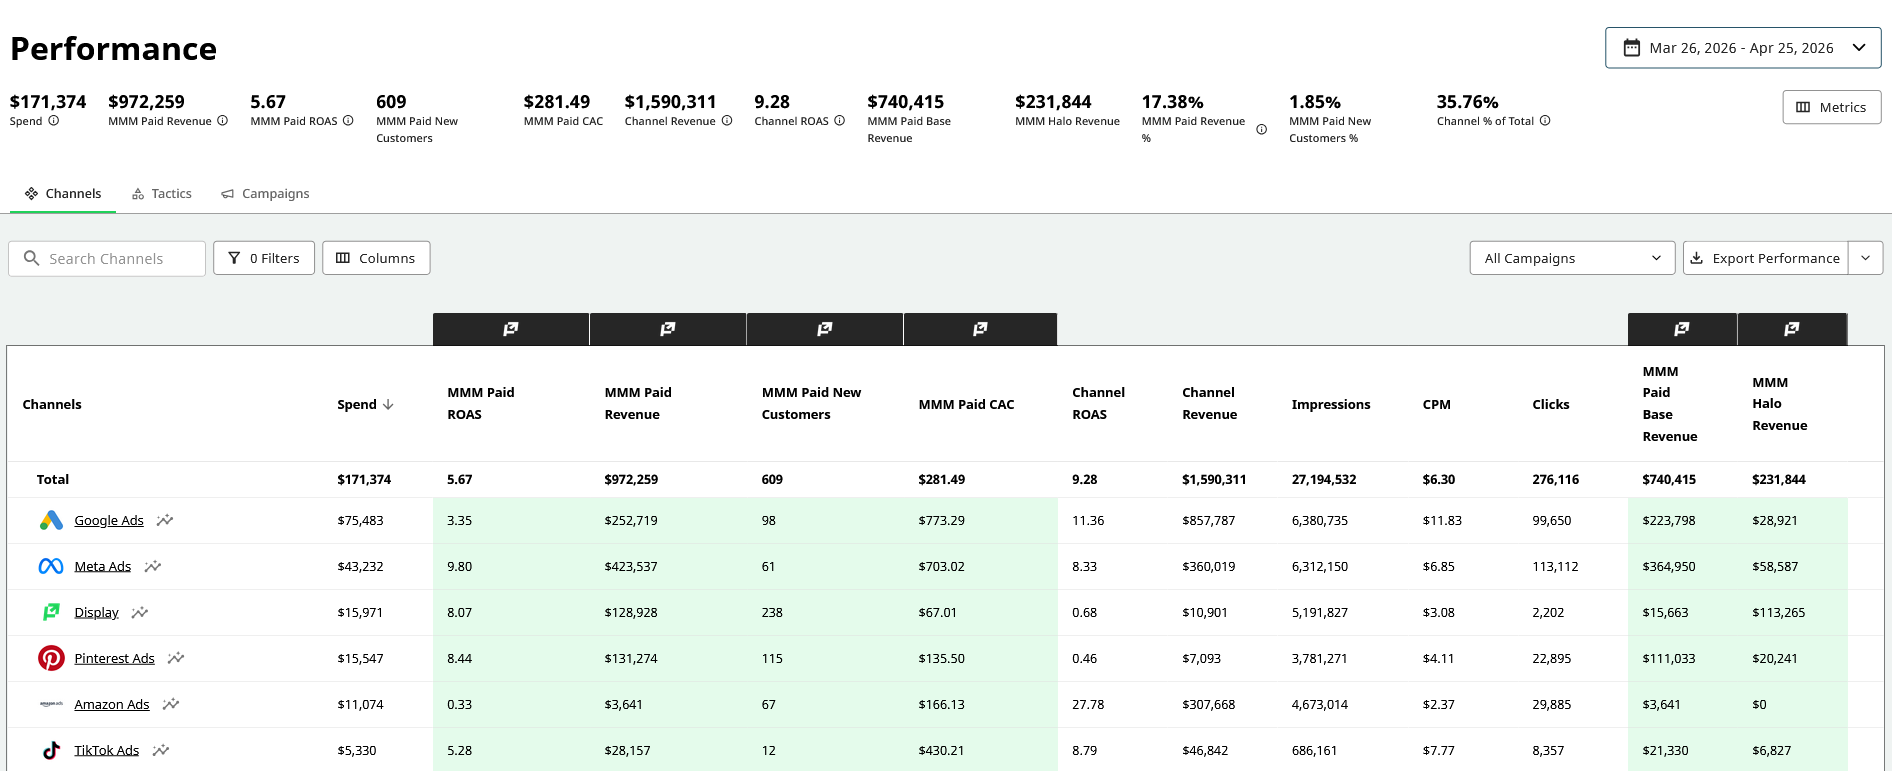Switch to the Tactics tab

click(x=162, y=194)
